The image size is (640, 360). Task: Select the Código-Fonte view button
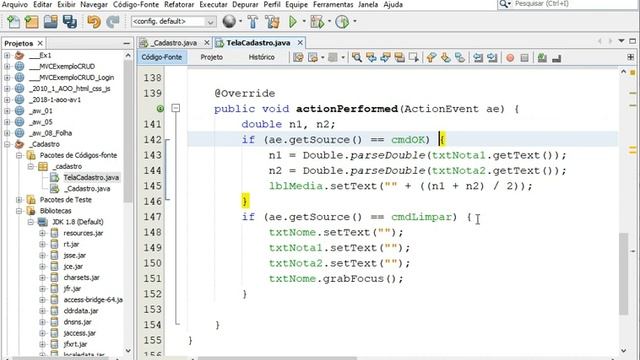[x=162, y=57]
